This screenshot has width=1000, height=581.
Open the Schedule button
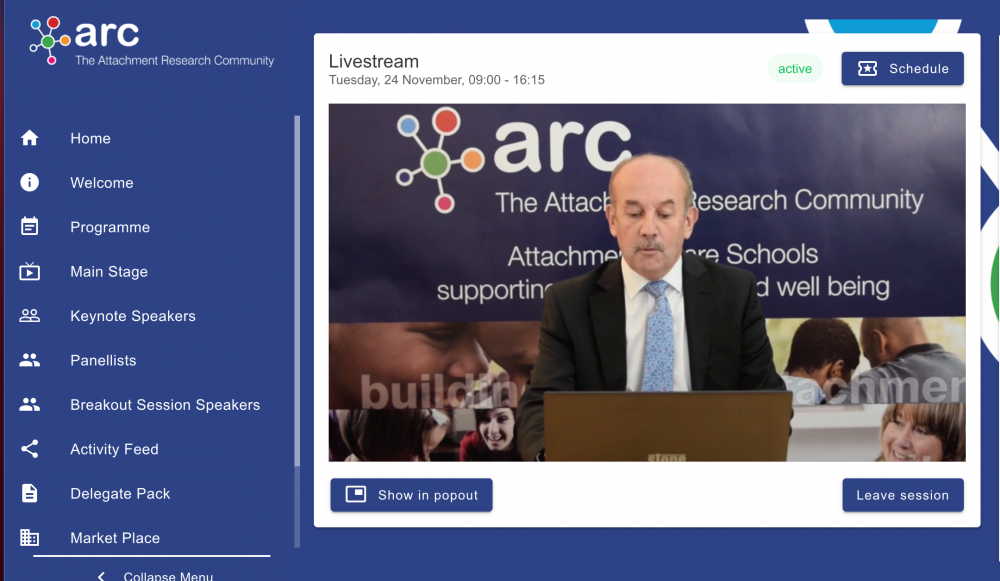tap(902, 69)
